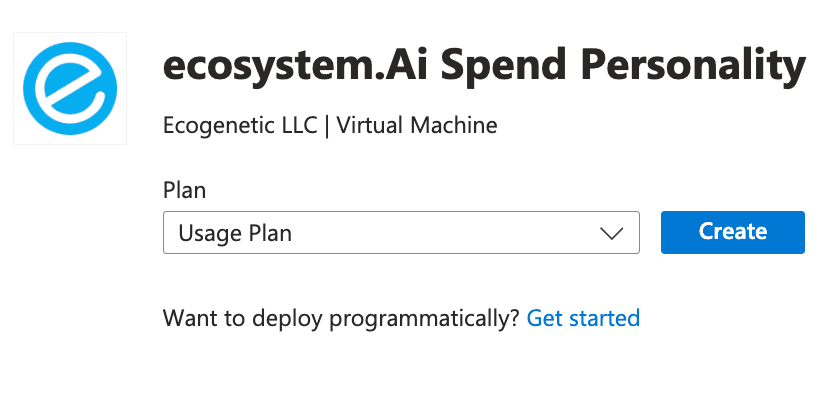Click the 'Want to deploy programmatically?' text
Image resolution: width=816 pixels, height=400 pixels.
tap(341, 318)
